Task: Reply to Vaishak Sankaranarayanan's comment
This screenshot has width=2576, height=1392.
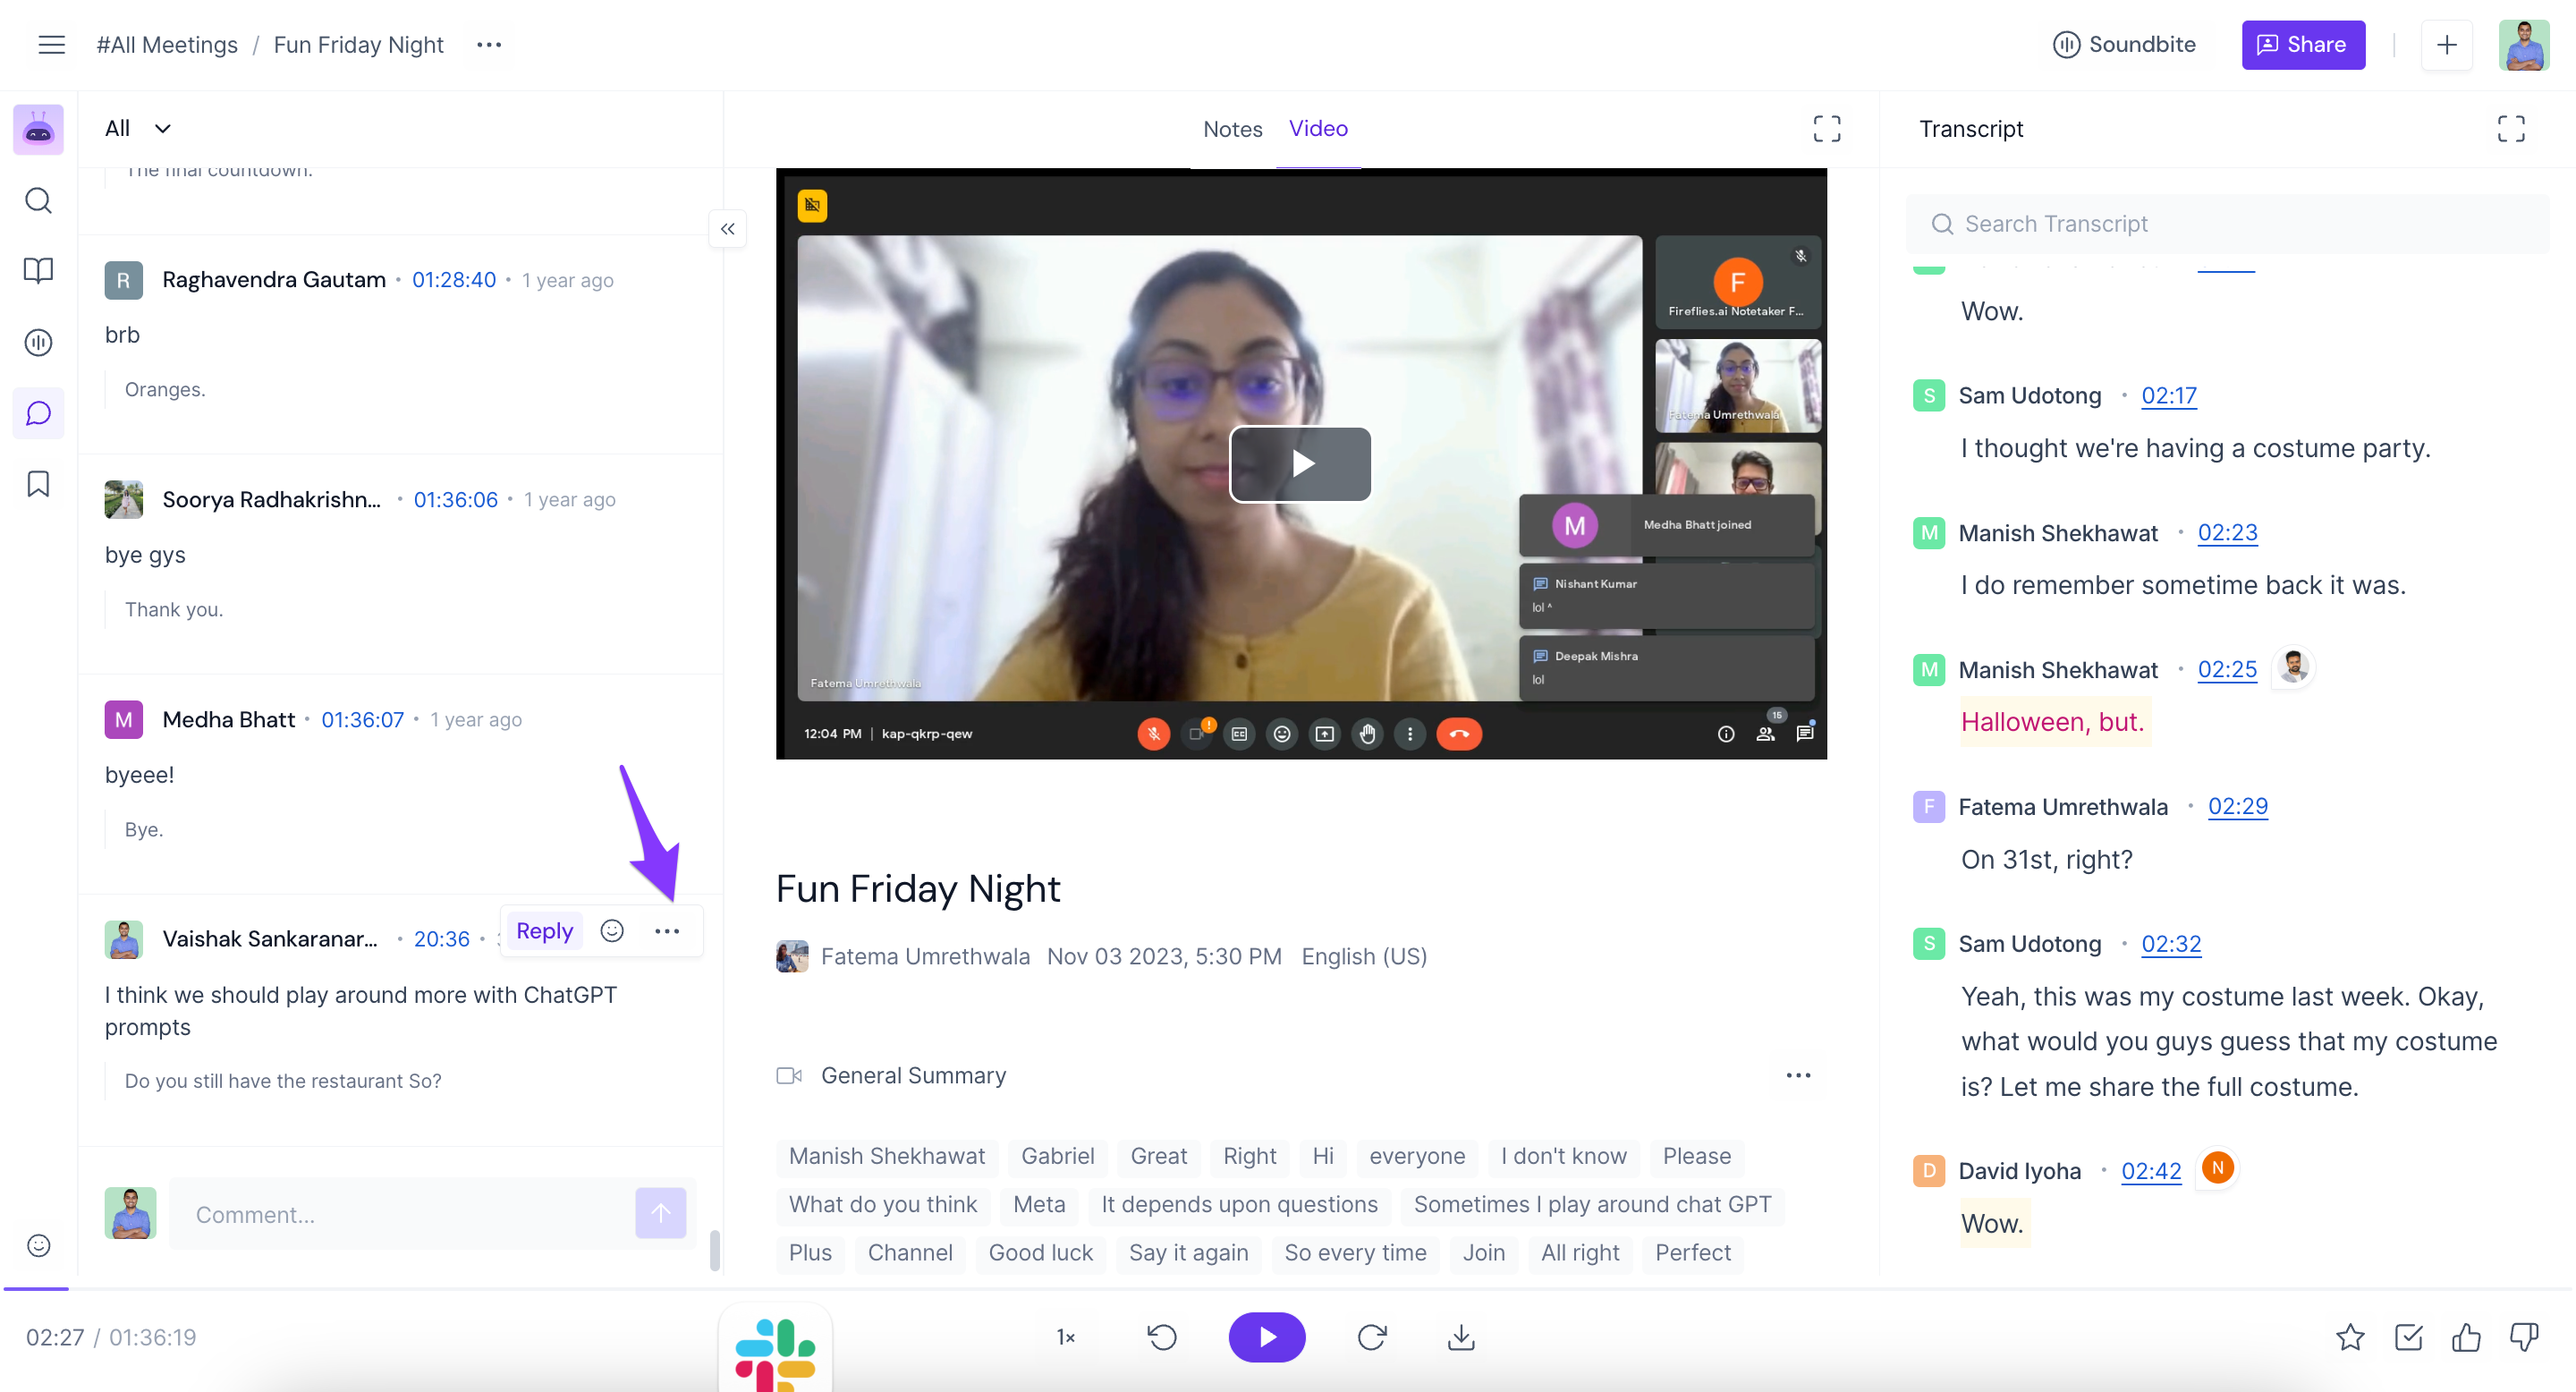Action: pyautogui.click(x=544, y=931)
